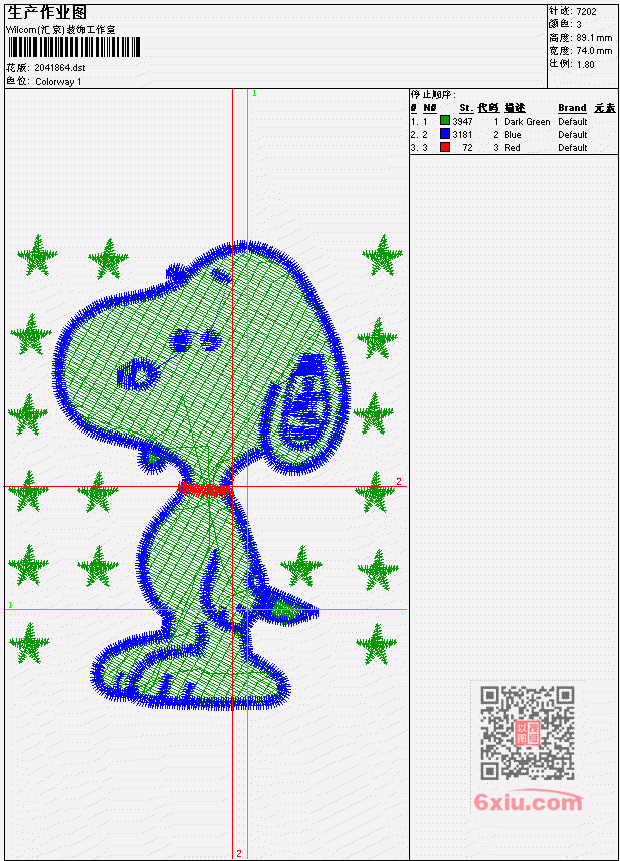The image size is (620, 861).
Task: Select the height value 89.1 mm
Action: 594,38
